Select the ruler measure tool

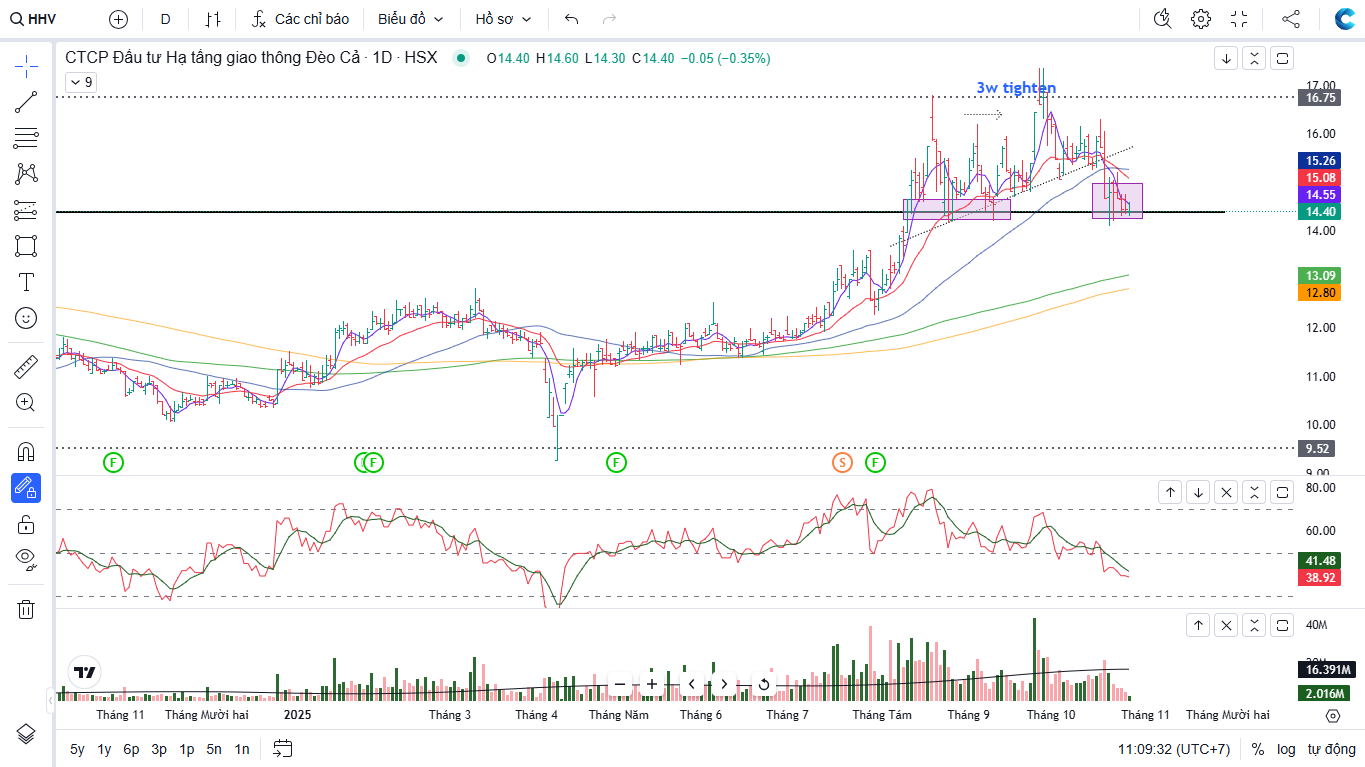coord(27,366)
